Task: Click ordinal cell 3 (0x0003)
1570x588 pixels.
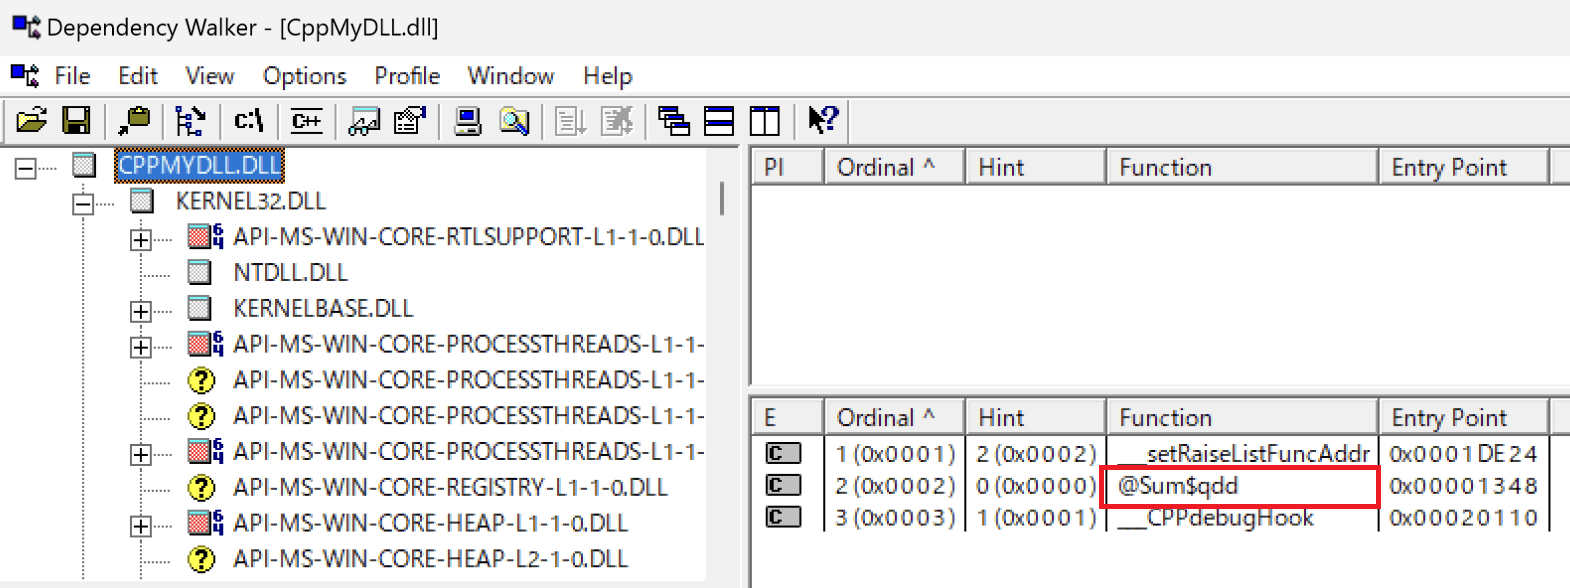Action: 896,518
